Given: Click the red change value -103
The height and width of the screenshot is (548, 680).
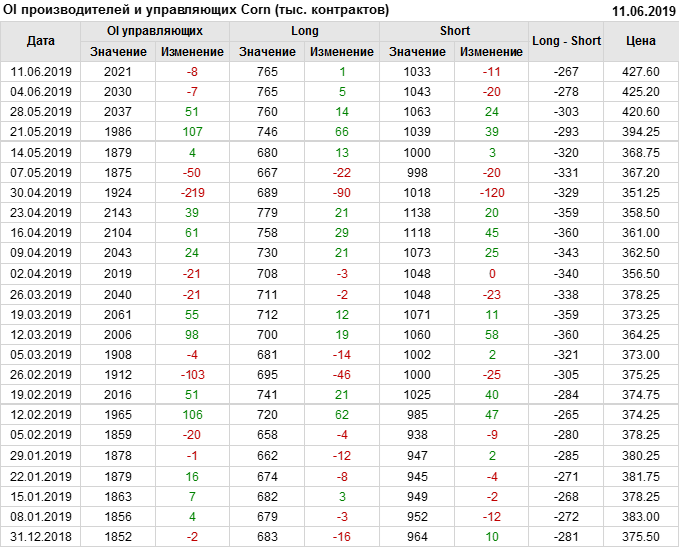Looking at the screenshot, I should click(x=192, y=374).
